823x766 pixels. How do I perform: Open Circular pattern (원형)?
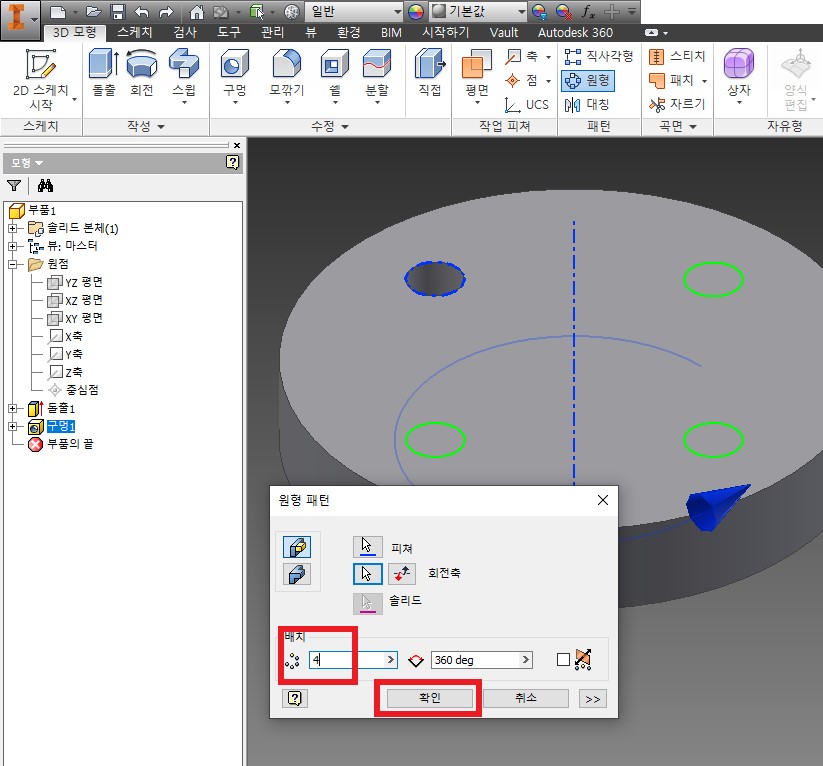[587, 80]
